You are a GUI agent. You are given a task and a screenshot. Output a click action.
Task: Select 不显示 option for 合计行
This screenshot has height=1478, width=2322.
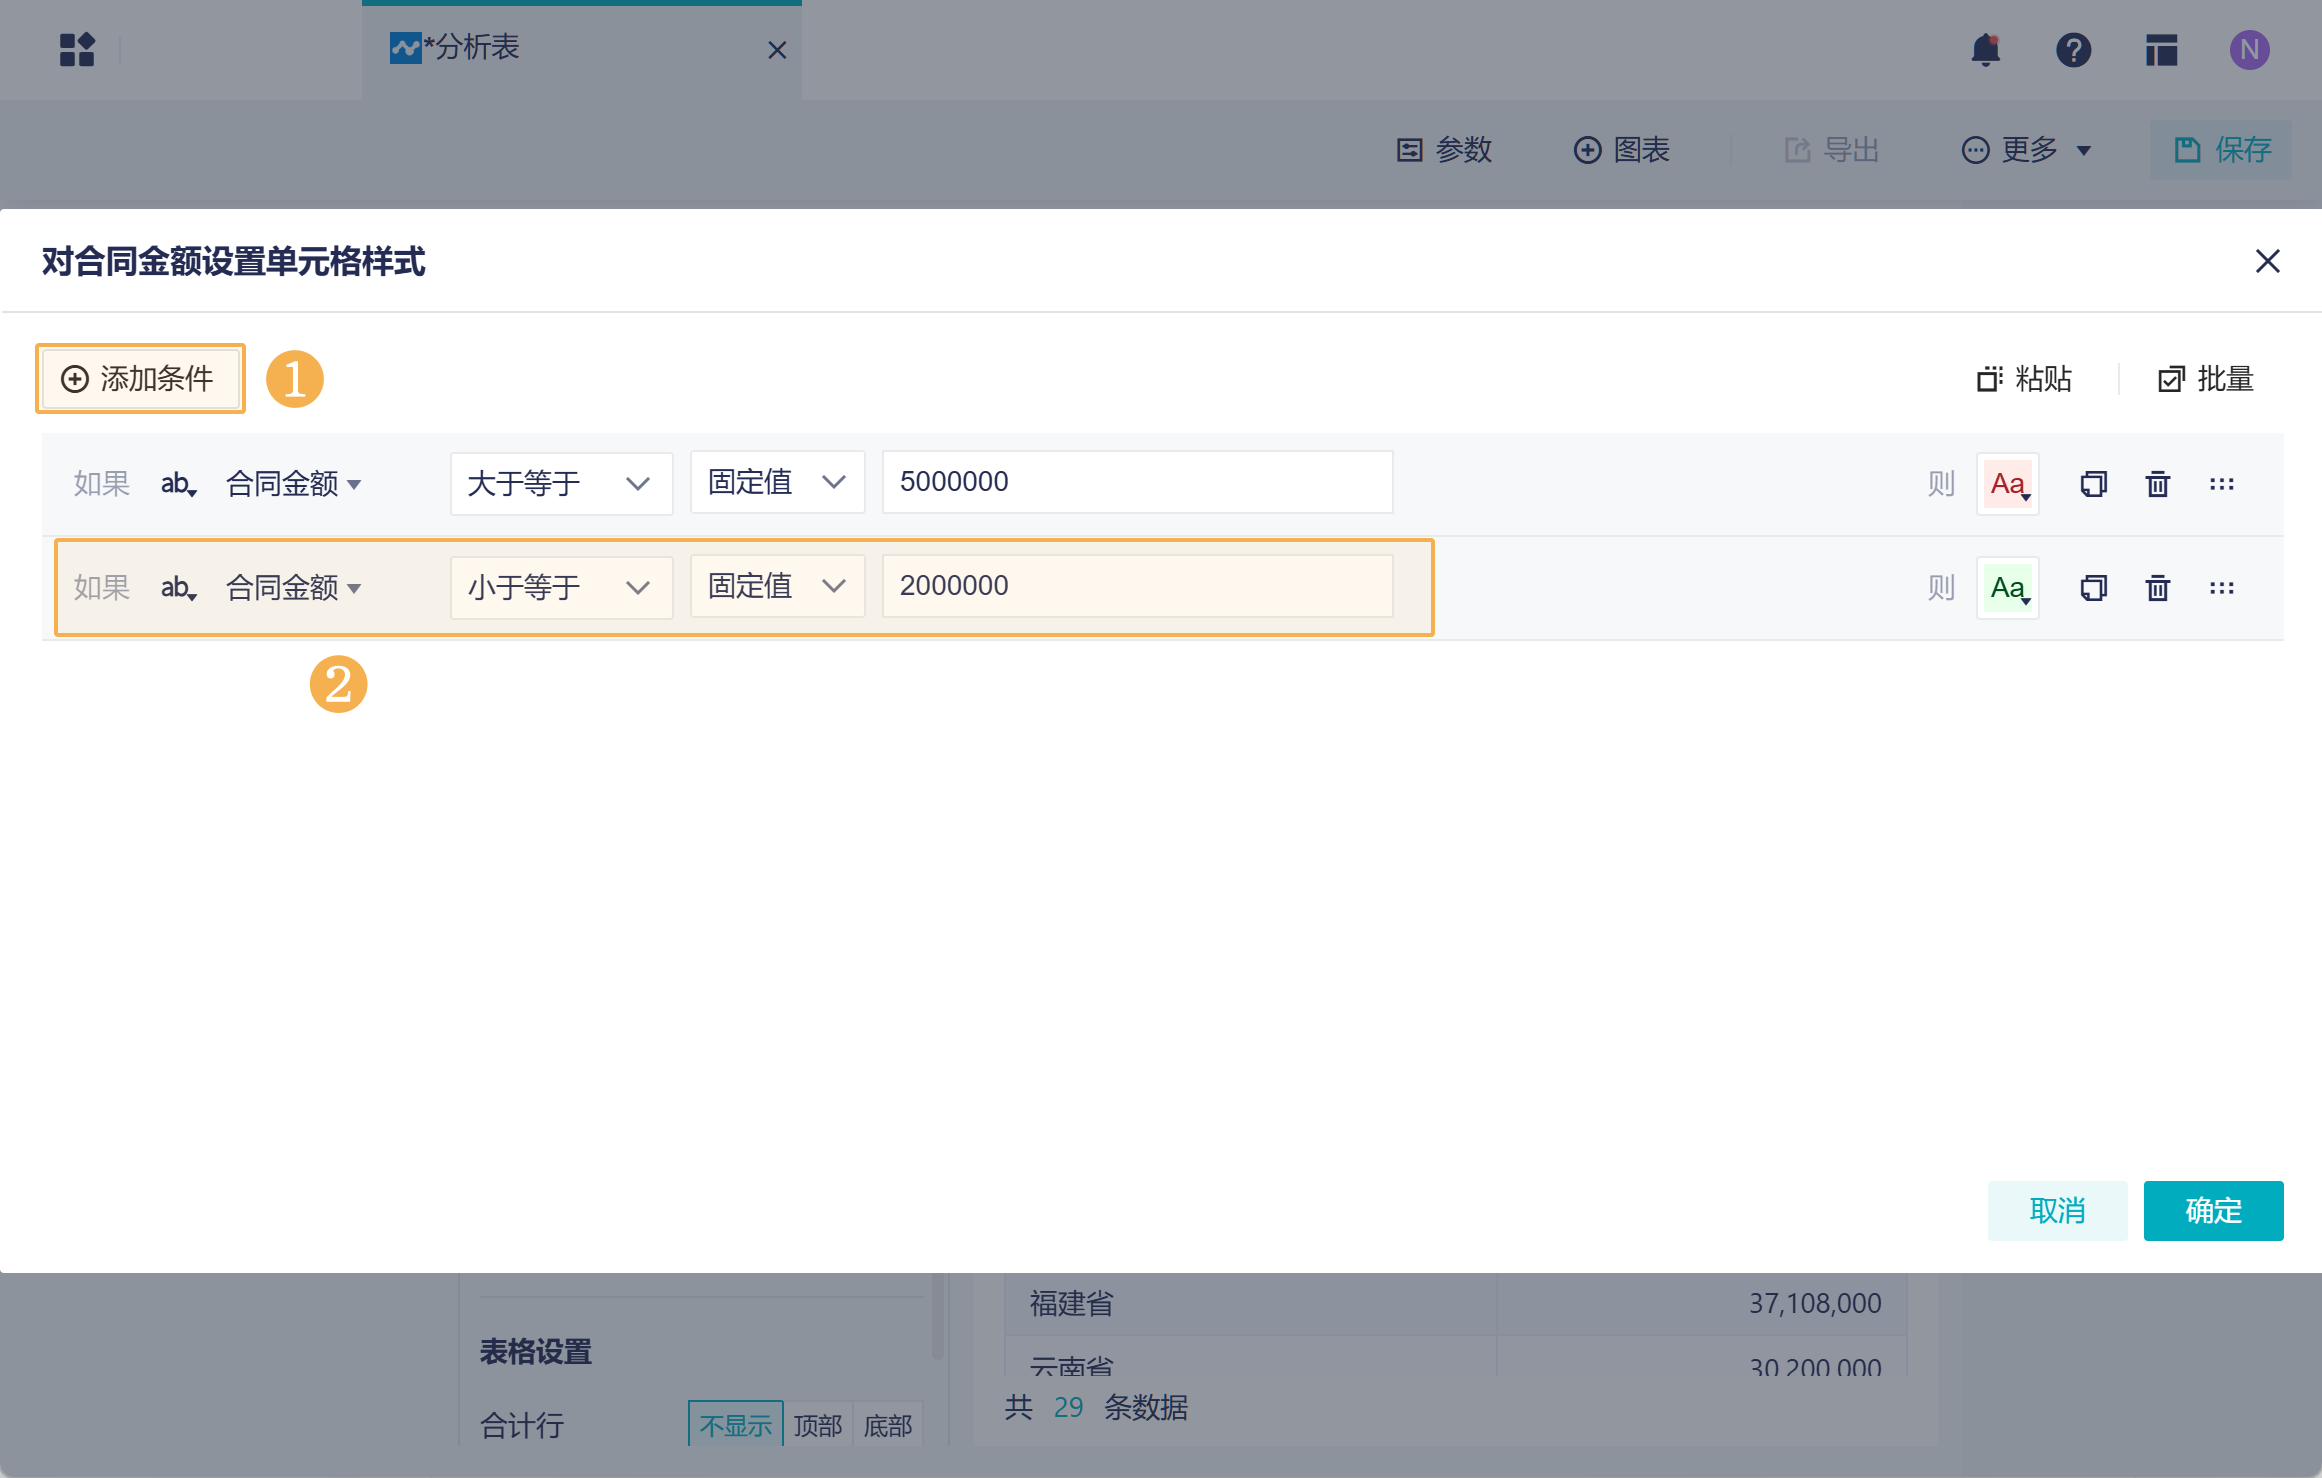pyautogui.click(x=735, y=1425)
